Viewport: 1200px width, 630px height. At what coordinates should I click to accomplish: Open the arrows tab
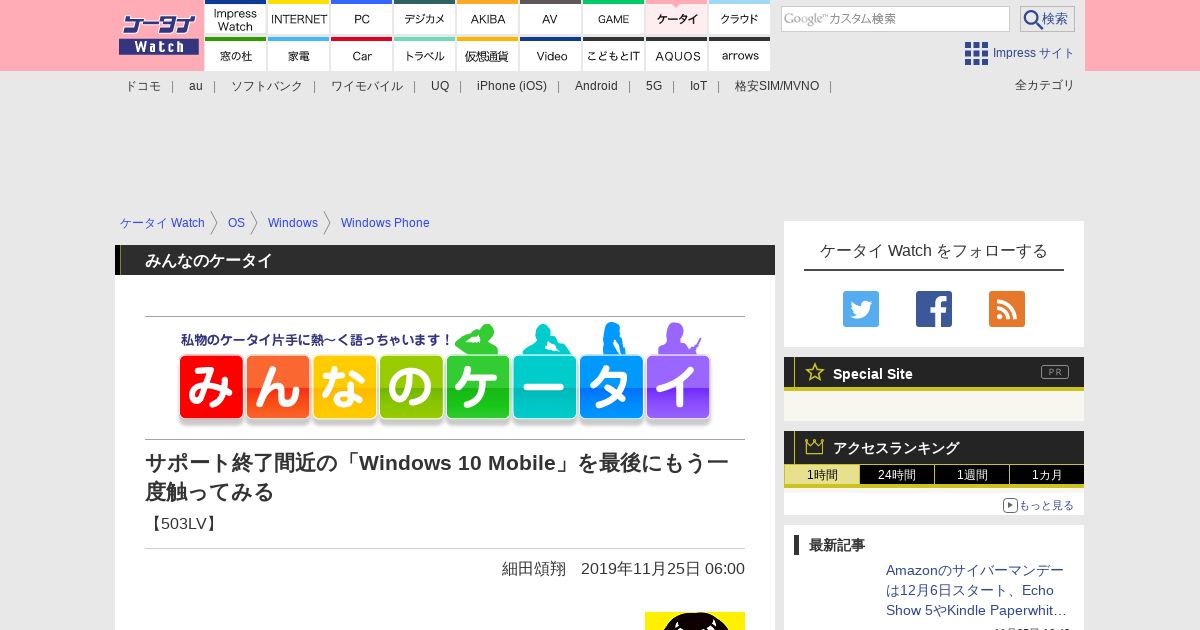(739, 55)
